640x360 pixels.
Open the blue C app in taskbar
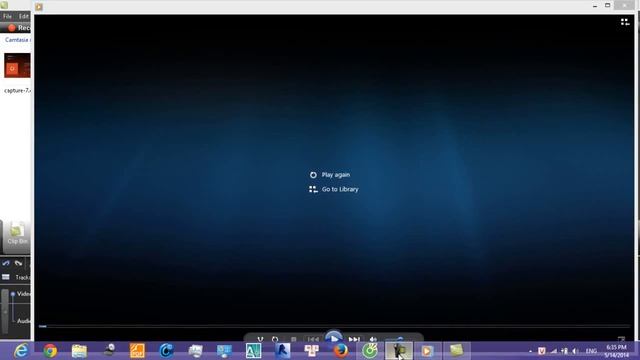tap(166, 351)
